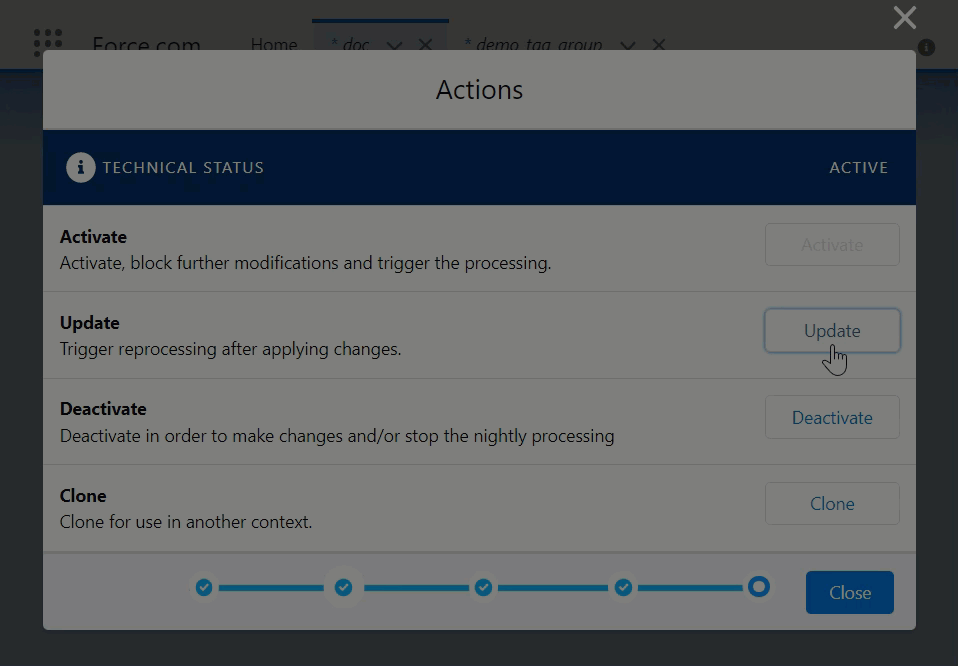958x666 pixels.
Task: Click the Clone button
Action: (x=831, y=504)
